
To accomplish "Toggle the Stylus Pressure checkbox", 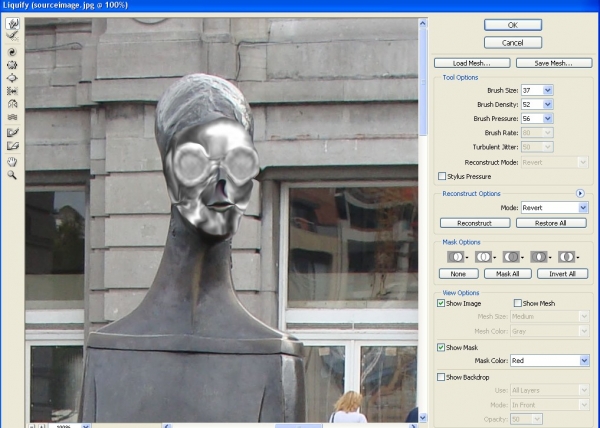I will tap(442, 176).
